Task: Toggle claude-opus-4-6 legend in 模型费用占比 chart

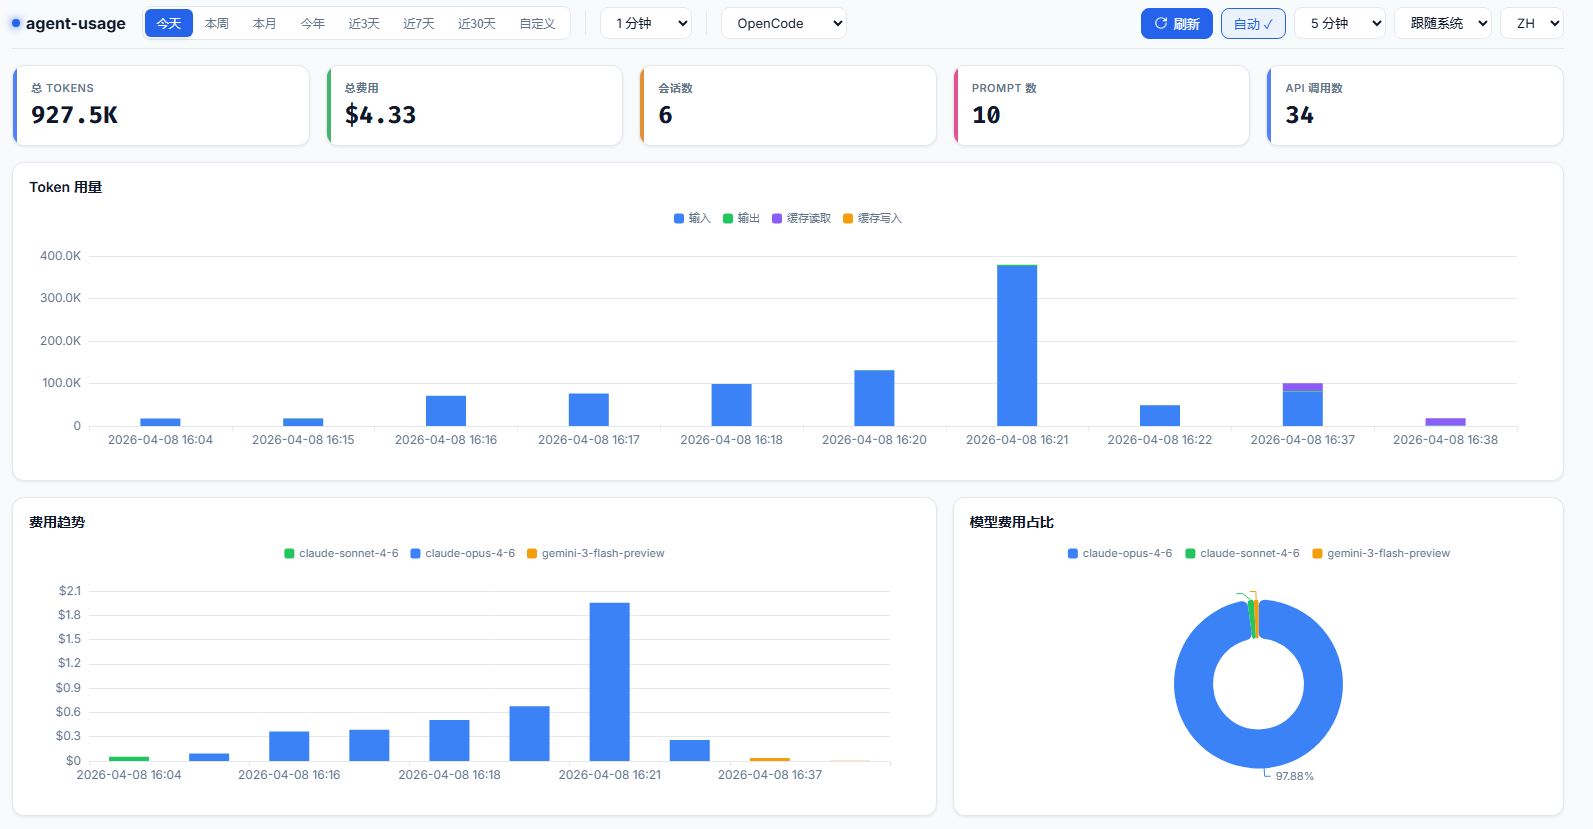Action: pyautogui.click(x=1119, y=553)
